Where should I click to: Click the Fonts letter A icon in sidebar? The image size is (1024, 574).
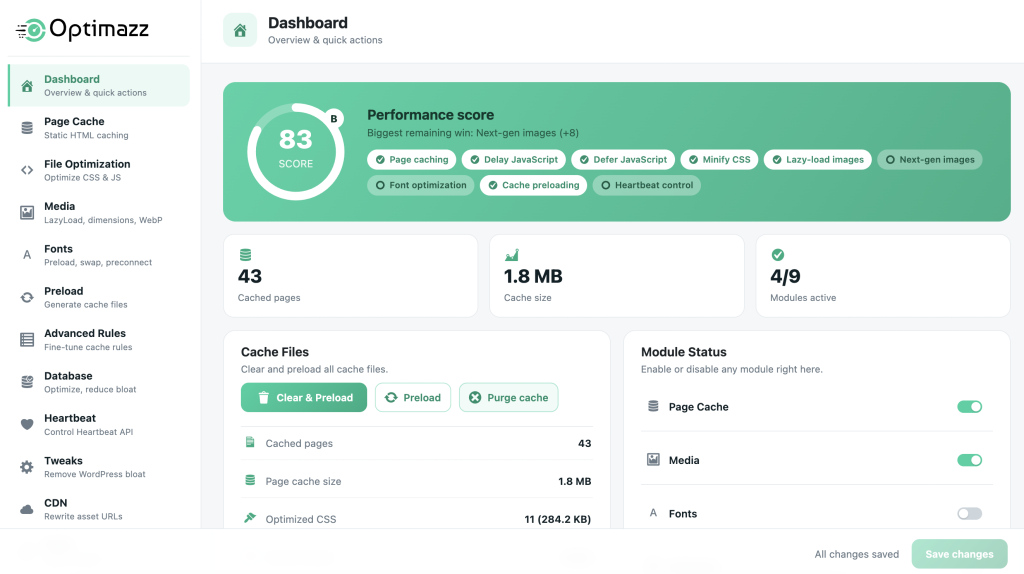coord(27,255)
